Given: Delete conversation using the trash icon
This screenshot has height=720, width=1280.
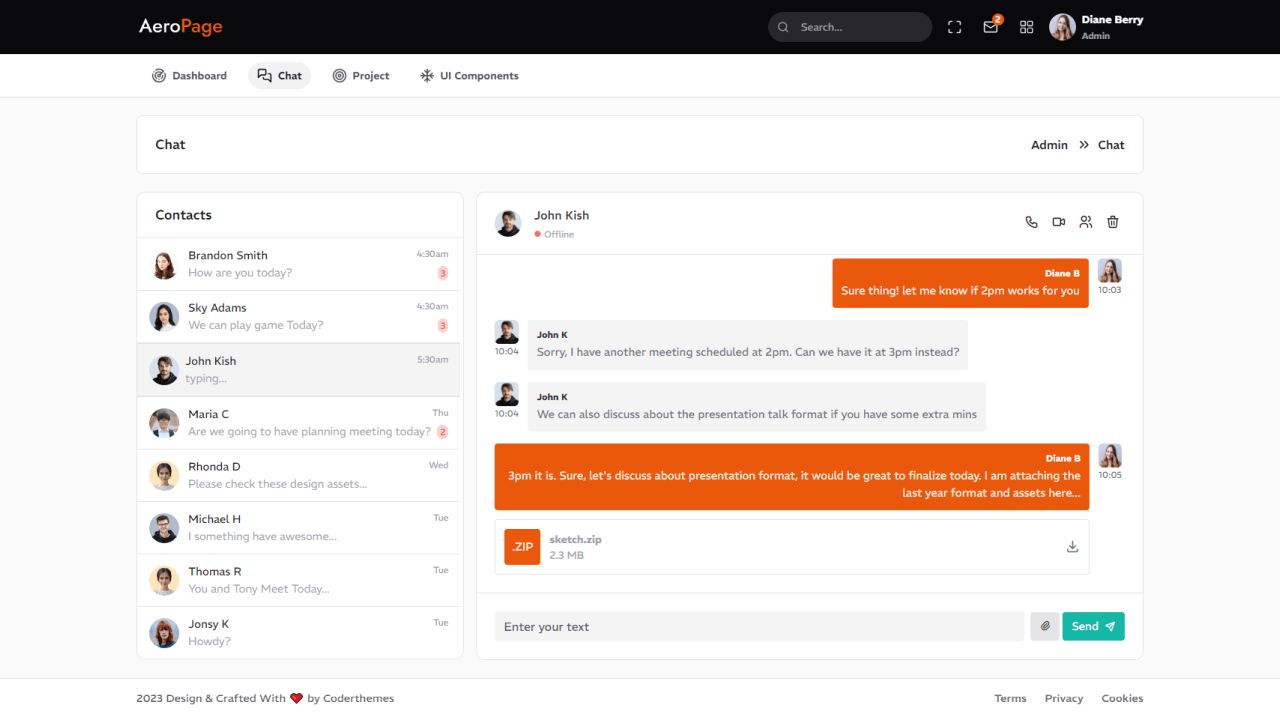Looking at the screenshot, I should (1112, 222).
